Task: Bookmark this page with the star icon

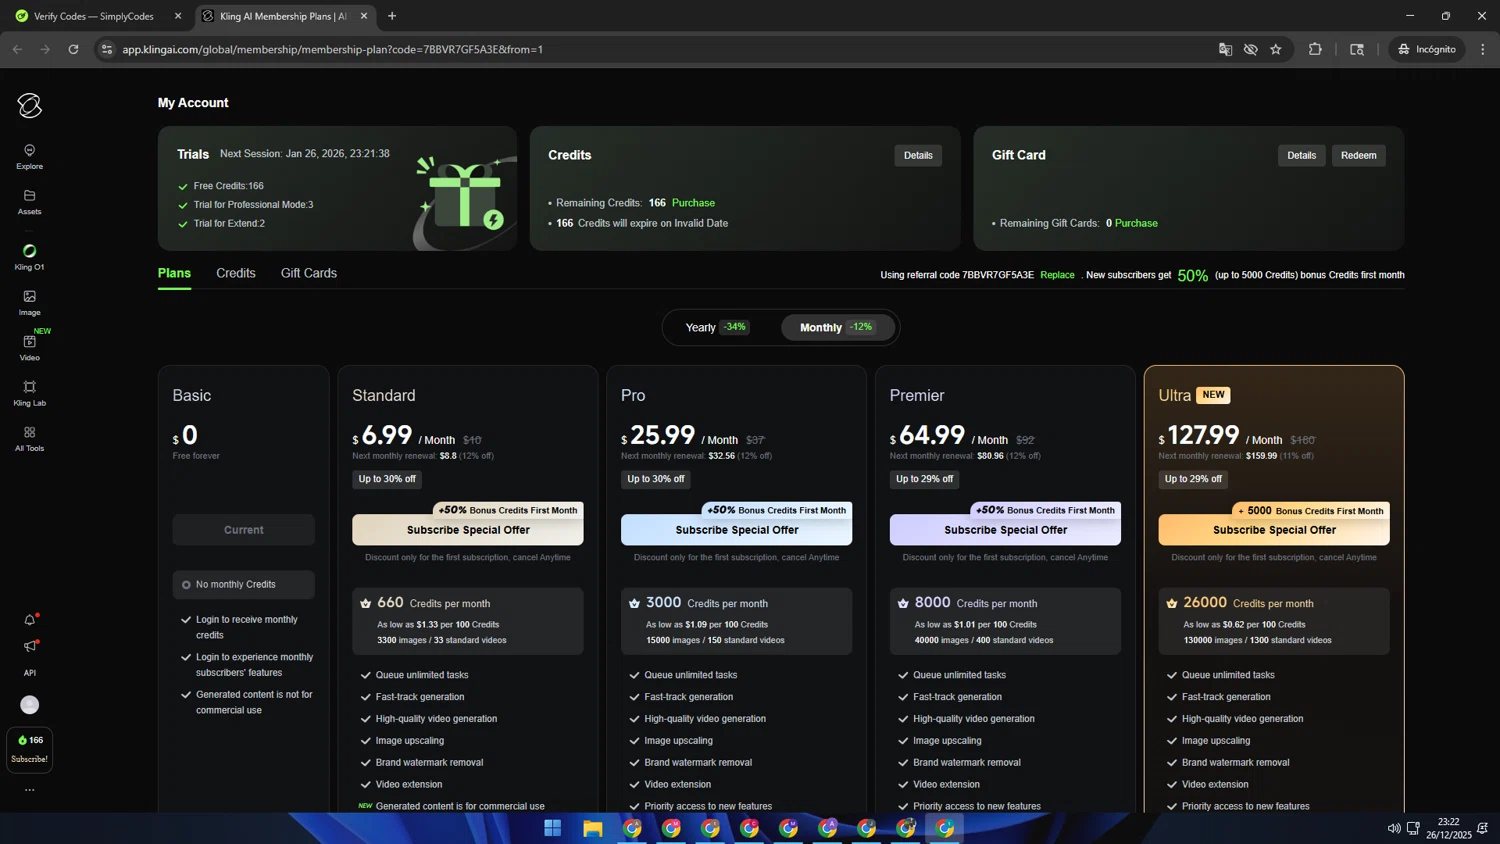Action: (1276, 49)
